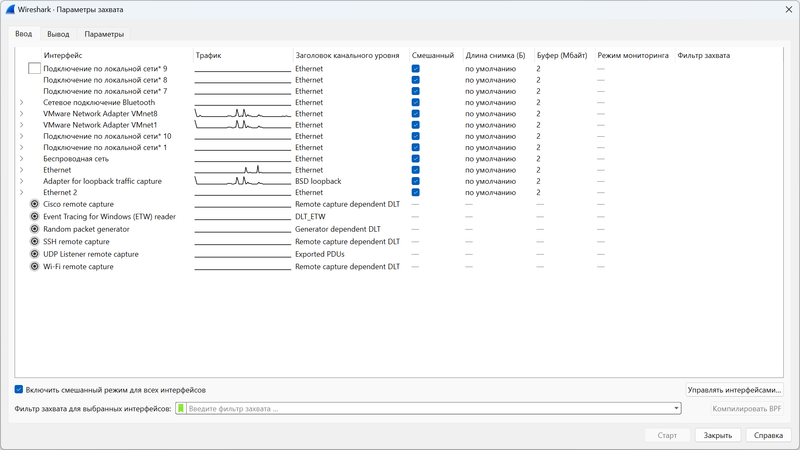The height and width of the screenshot is (450, 800).
Task: Click the snaplen value of the Ethernet 2 row
Action: tap(490, 192)
